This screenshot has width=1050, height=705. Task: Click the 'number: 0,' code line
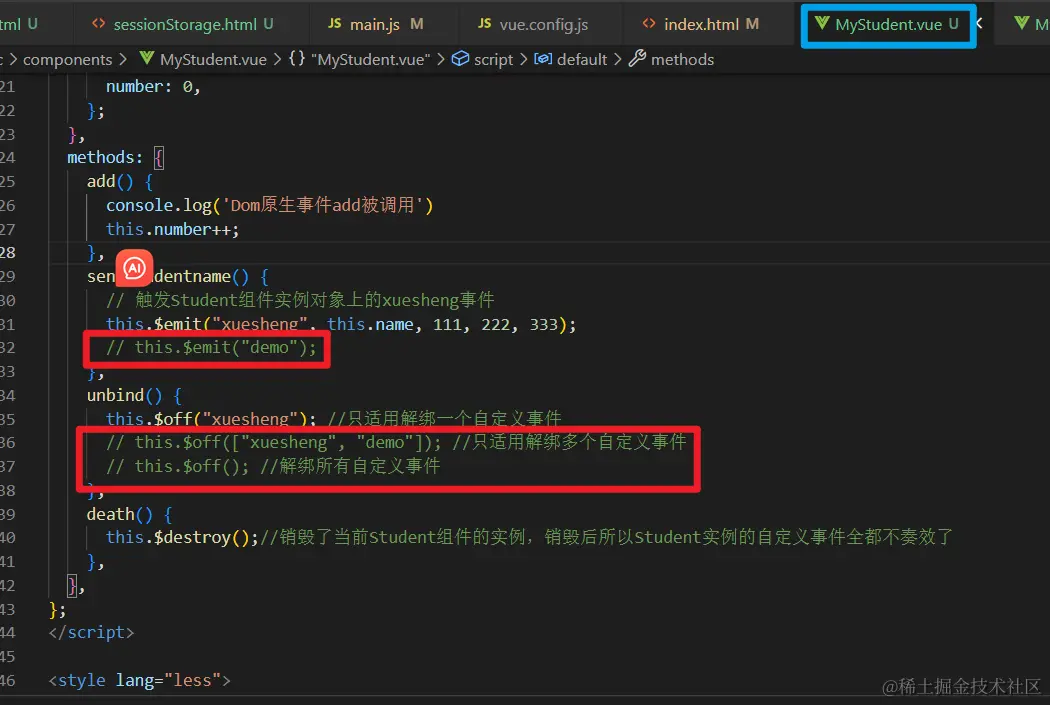coord(153,87)
